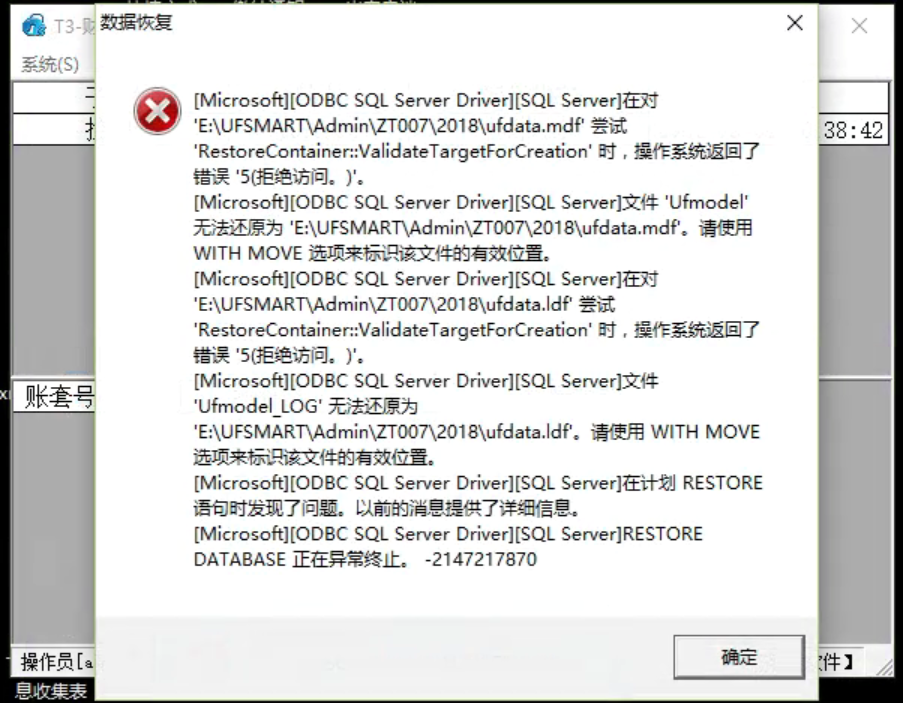Click the 操作员 status bar segment
This screenshot has height=703, width=903.
[x=55, y=662]
